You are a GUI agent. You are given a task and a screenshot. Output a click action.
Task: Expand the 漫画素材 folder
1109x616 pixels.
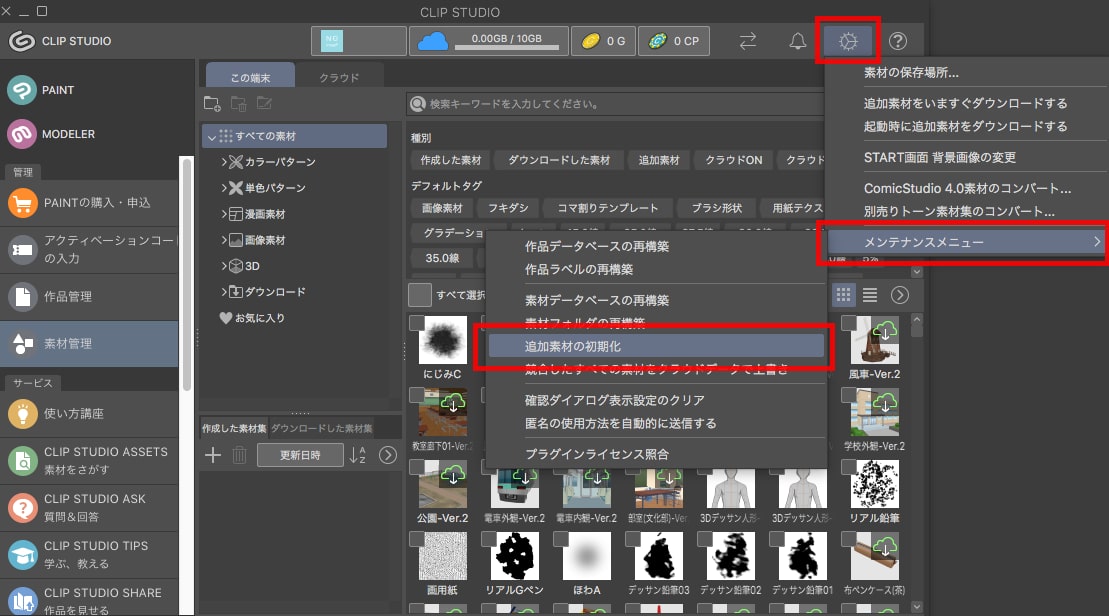tap(223, 214)
